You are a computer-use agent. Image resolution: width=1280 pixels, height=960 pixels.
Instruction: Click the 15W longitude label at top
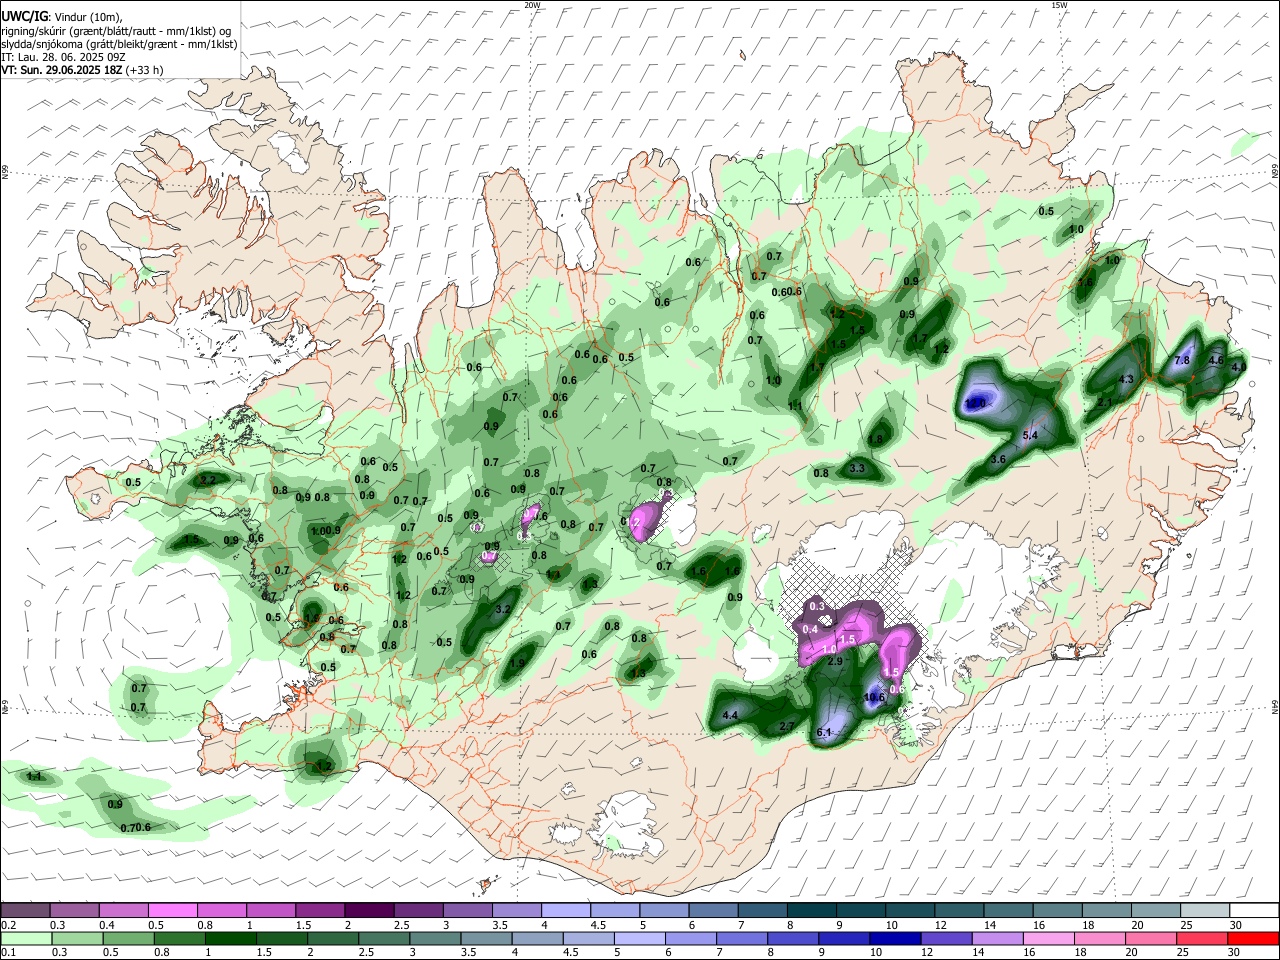click(1058, 5)
